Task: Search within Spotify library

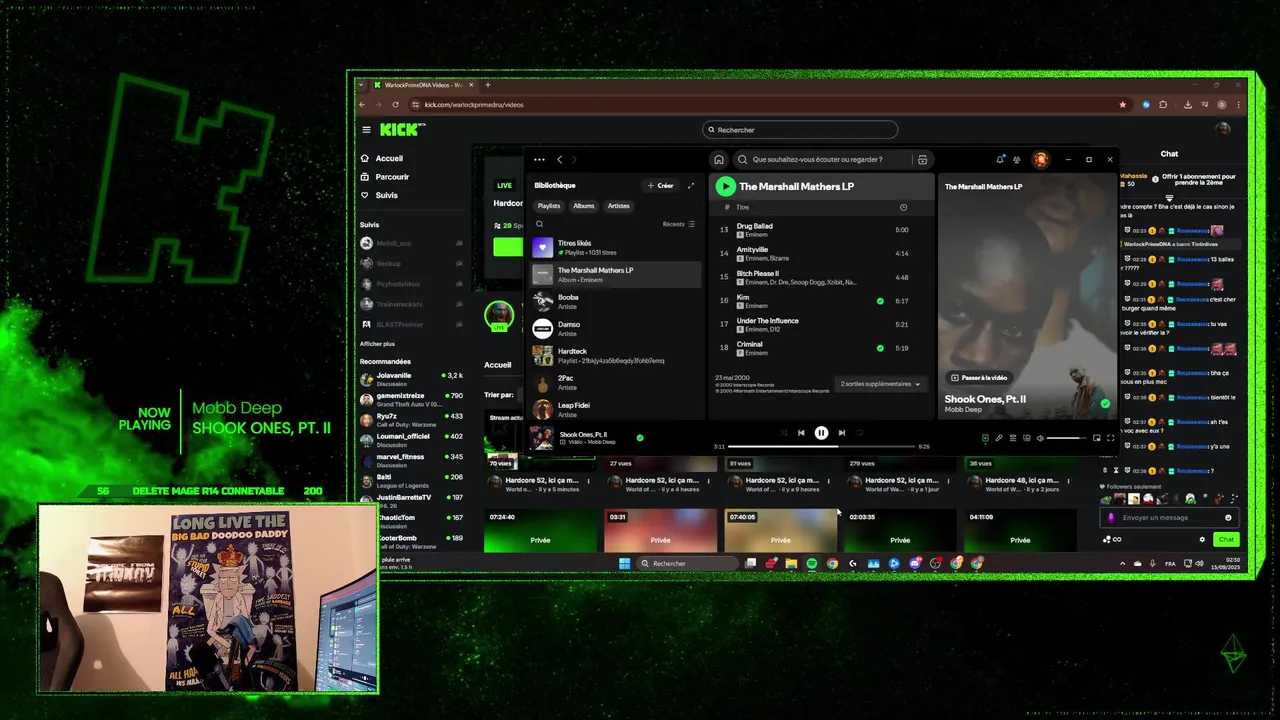Action: tap(539, 224)
